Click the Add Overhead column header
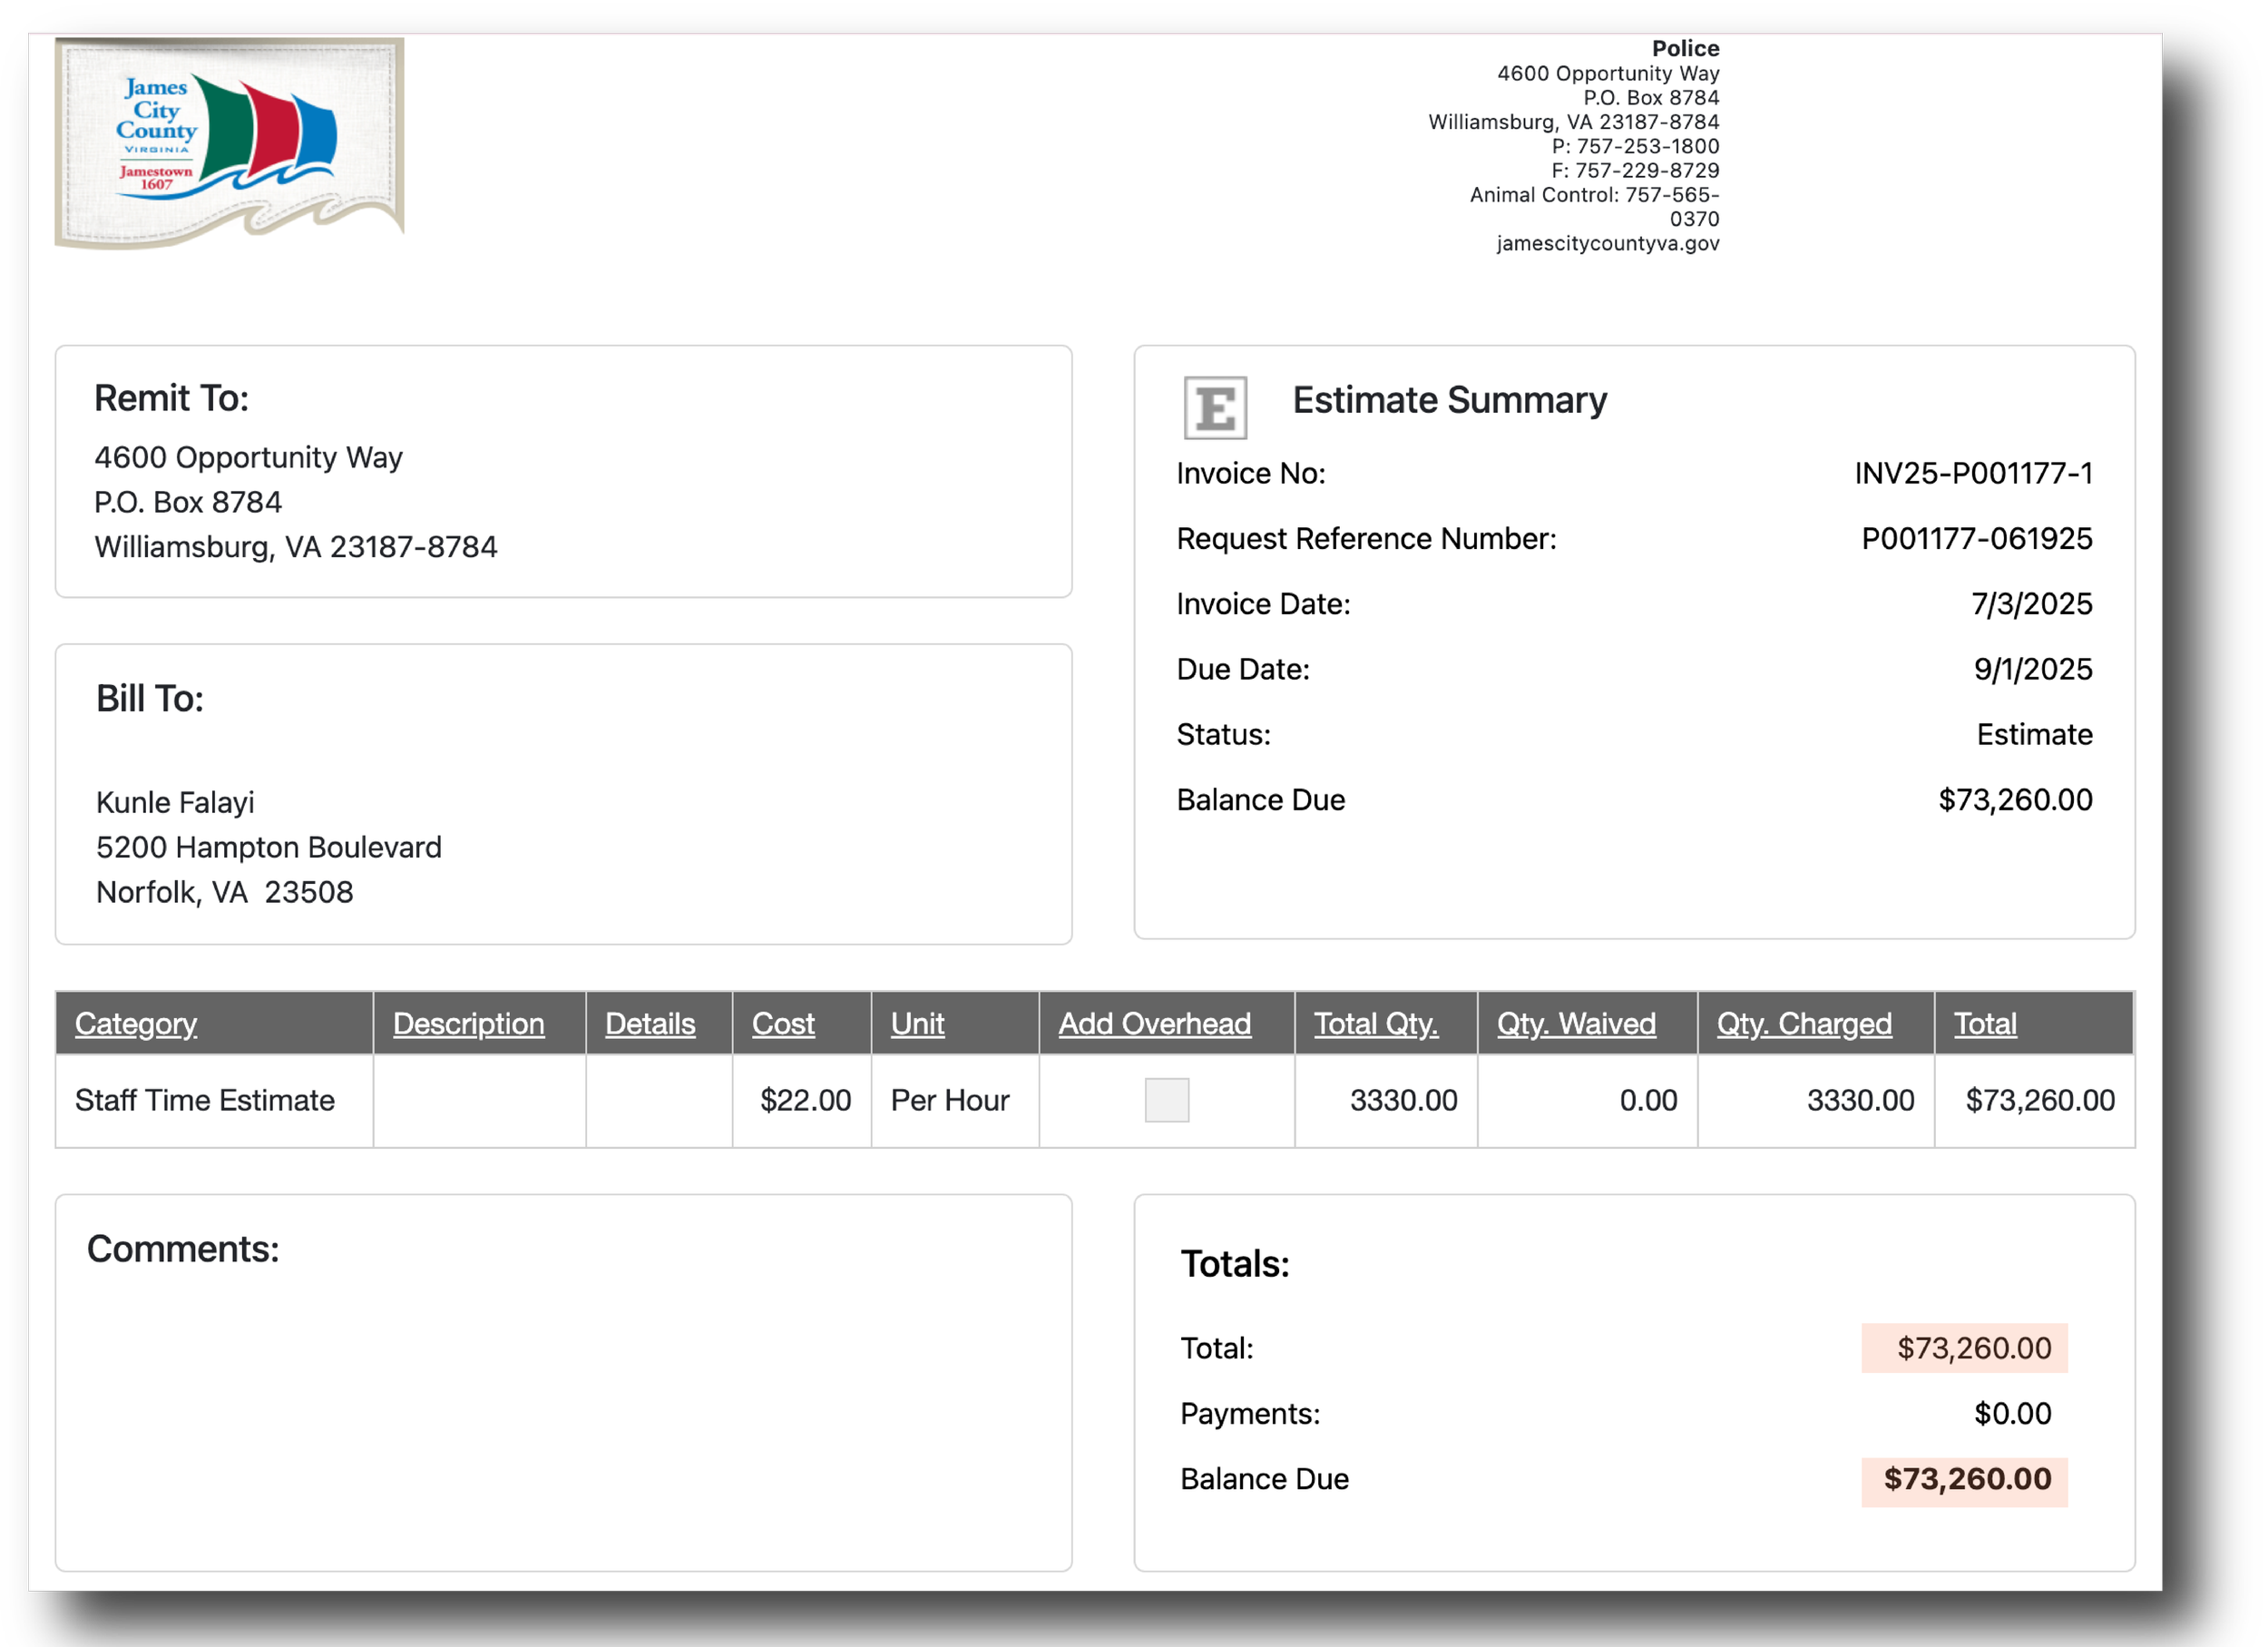 (x=1154, y=1023)
